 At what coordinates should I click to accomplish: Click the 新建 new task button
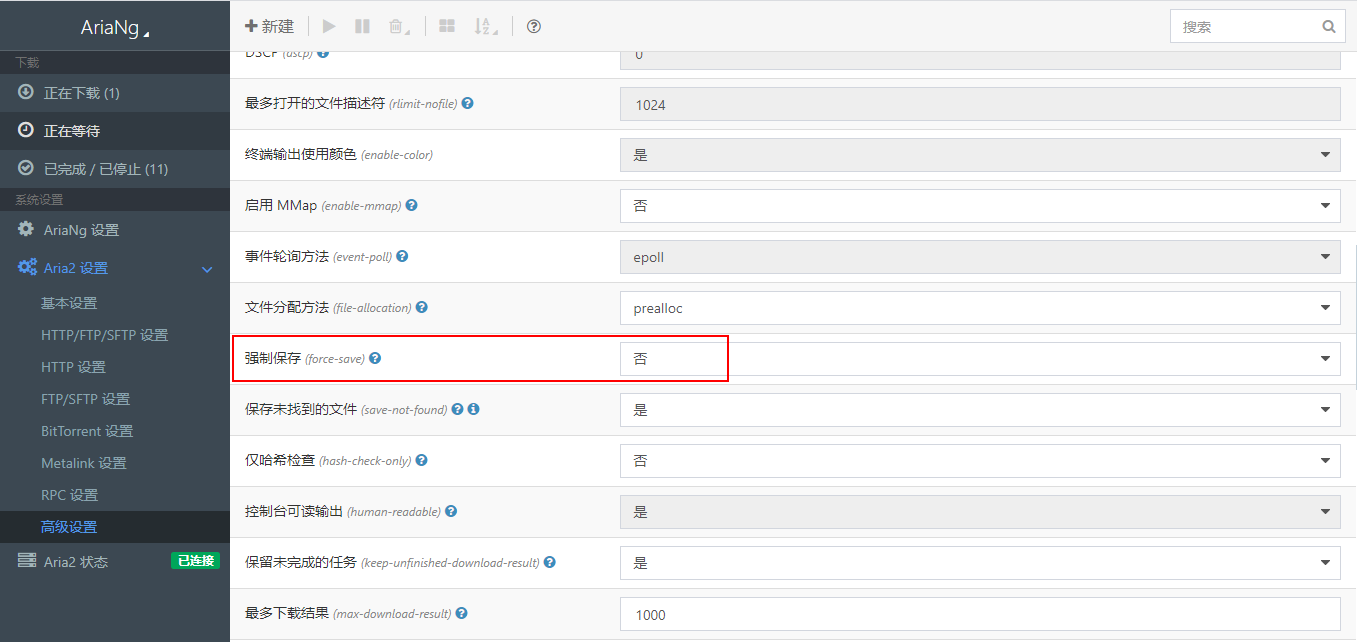(270, 27)
